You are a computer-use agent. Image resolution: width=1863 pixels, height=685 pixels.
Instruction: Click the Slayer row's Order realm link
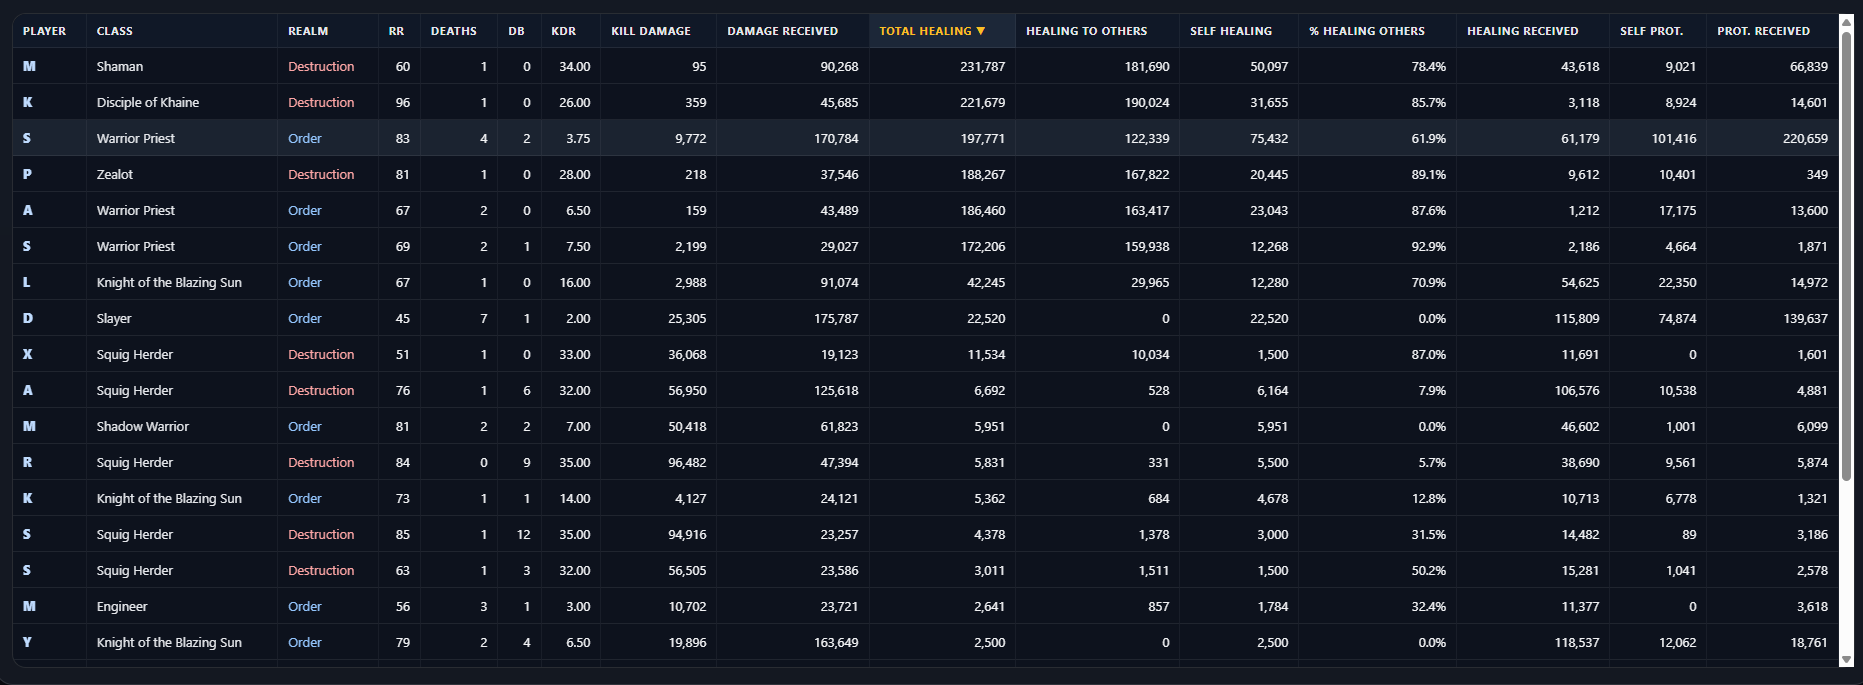305,318
